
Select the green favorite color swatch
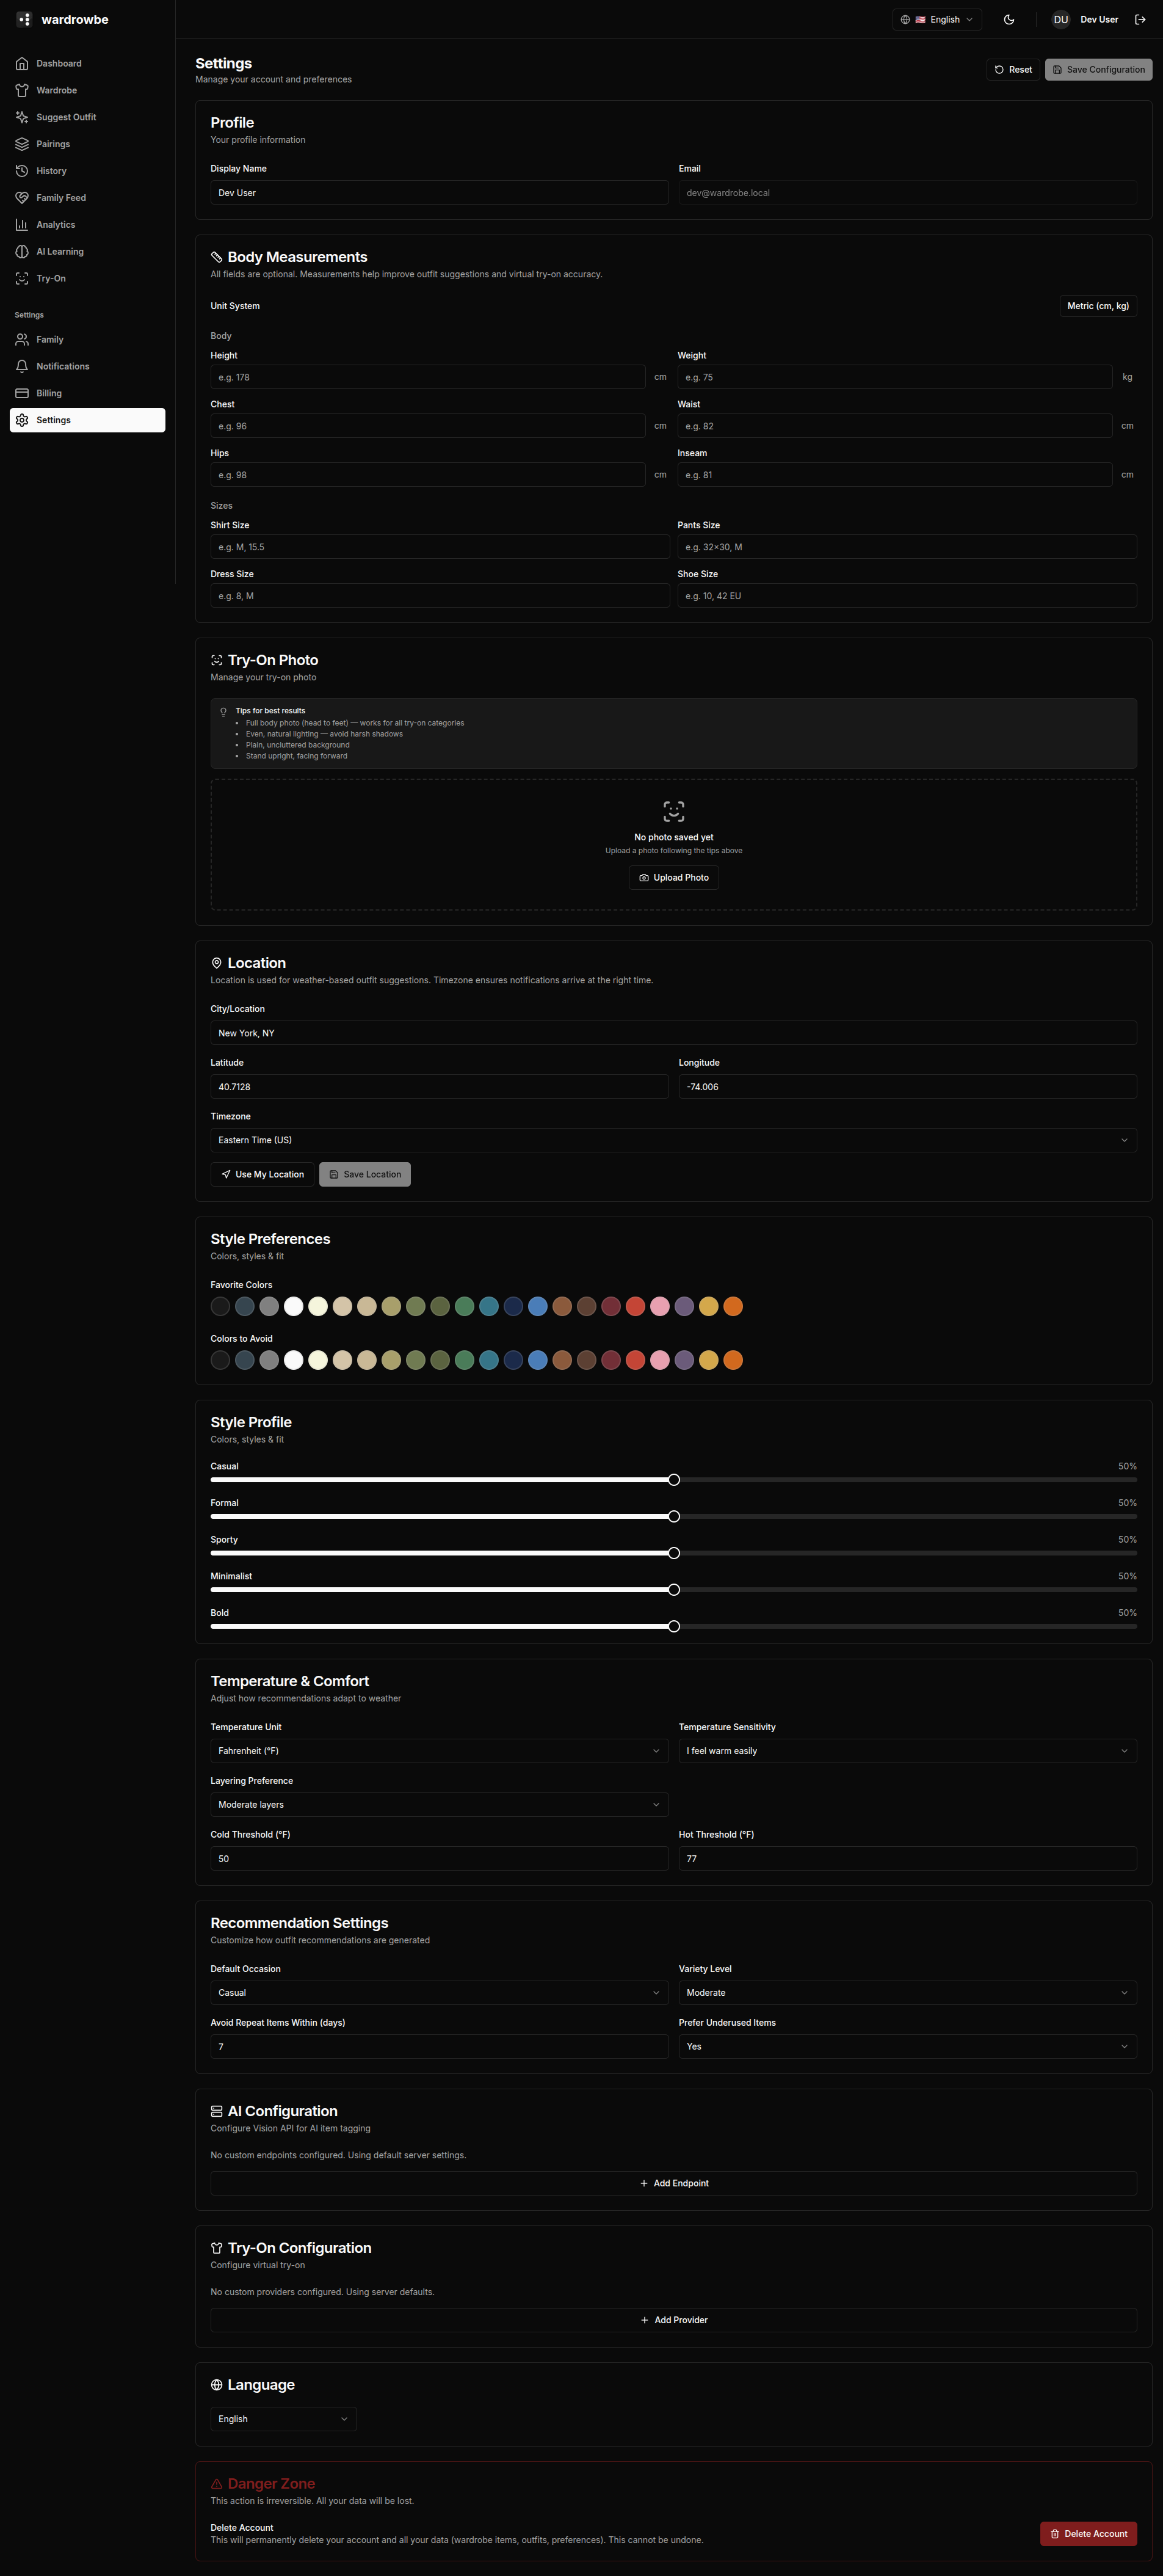point(464,1306)
